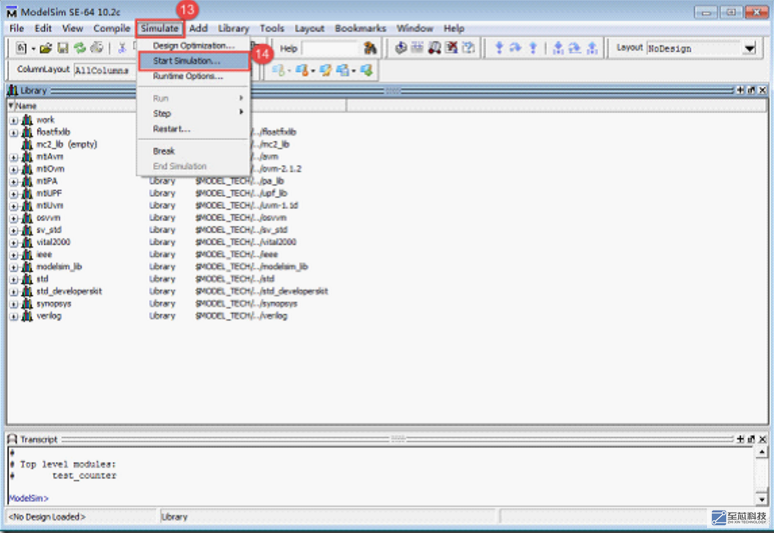774x533 pixels.
Task: Choose Start Simulation... from Simulate menu
Action: click(x=194, y=61)
